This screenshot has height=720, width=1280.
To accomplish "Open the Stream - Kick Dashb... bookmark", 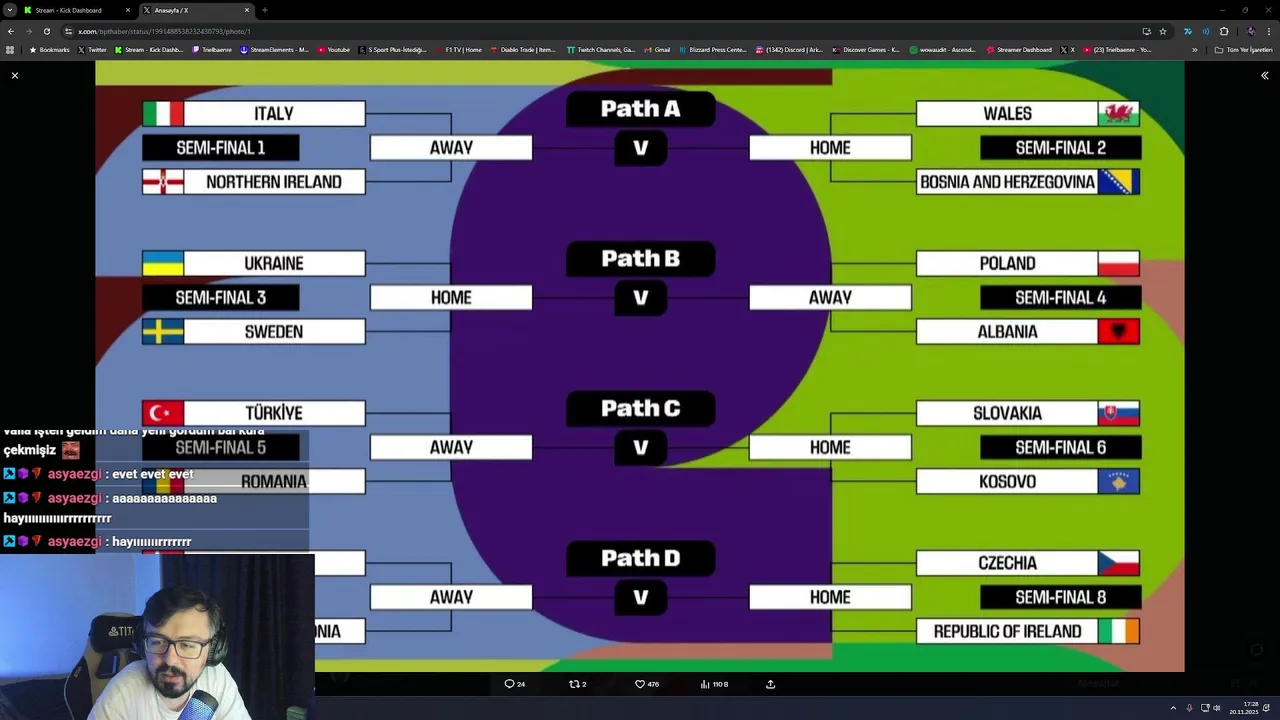I will click(x=149, y=49).
